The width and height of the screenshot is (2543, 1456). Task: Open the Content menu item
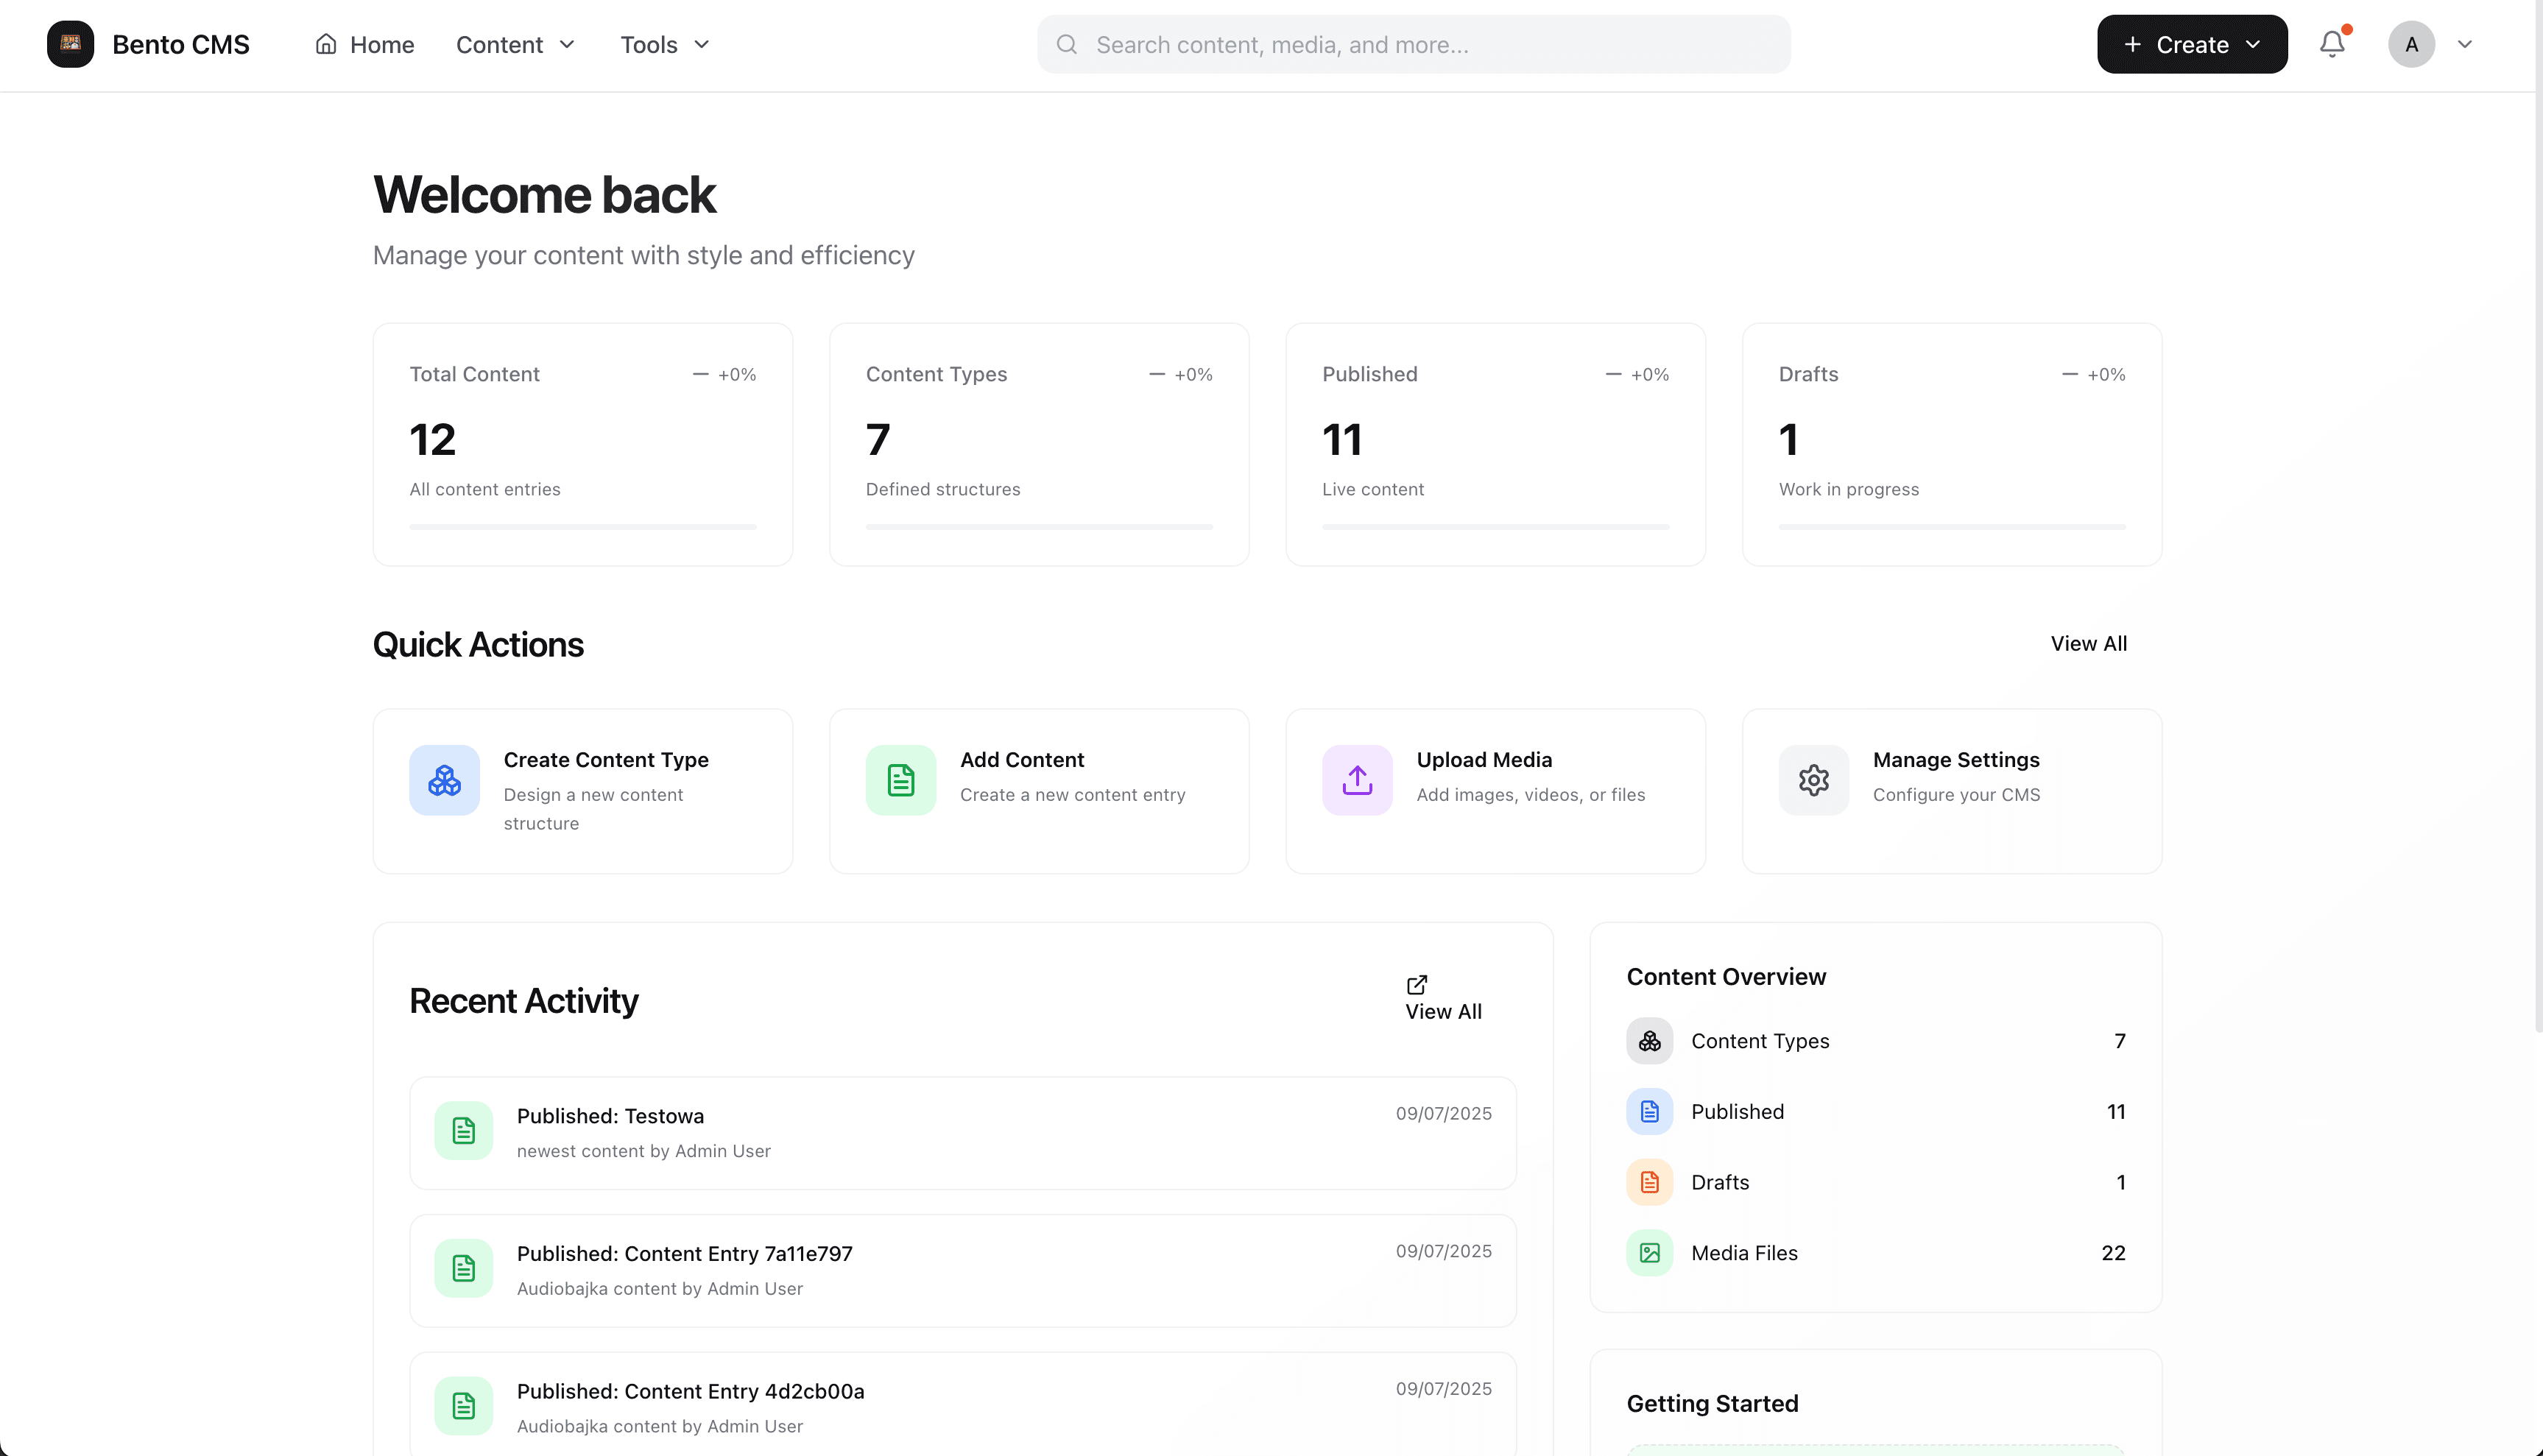click(x=499, y=44)
